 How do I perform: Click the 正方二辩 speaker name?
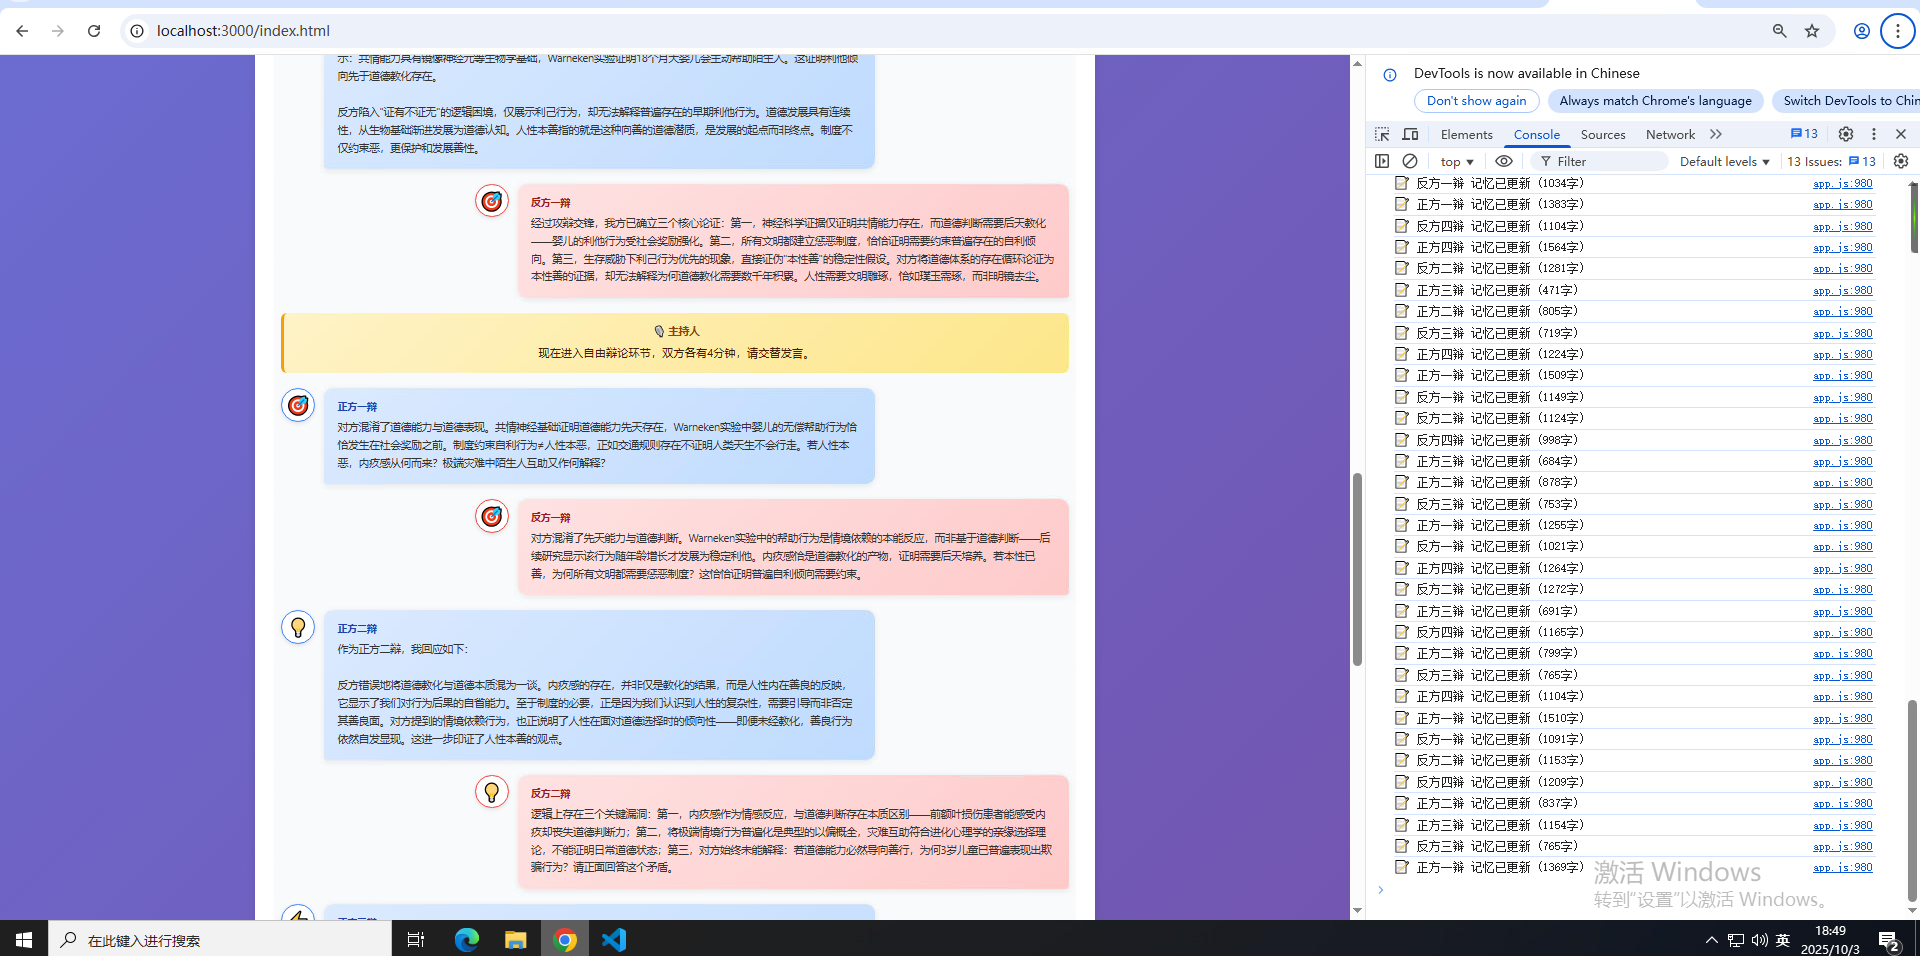pos(357,629)
